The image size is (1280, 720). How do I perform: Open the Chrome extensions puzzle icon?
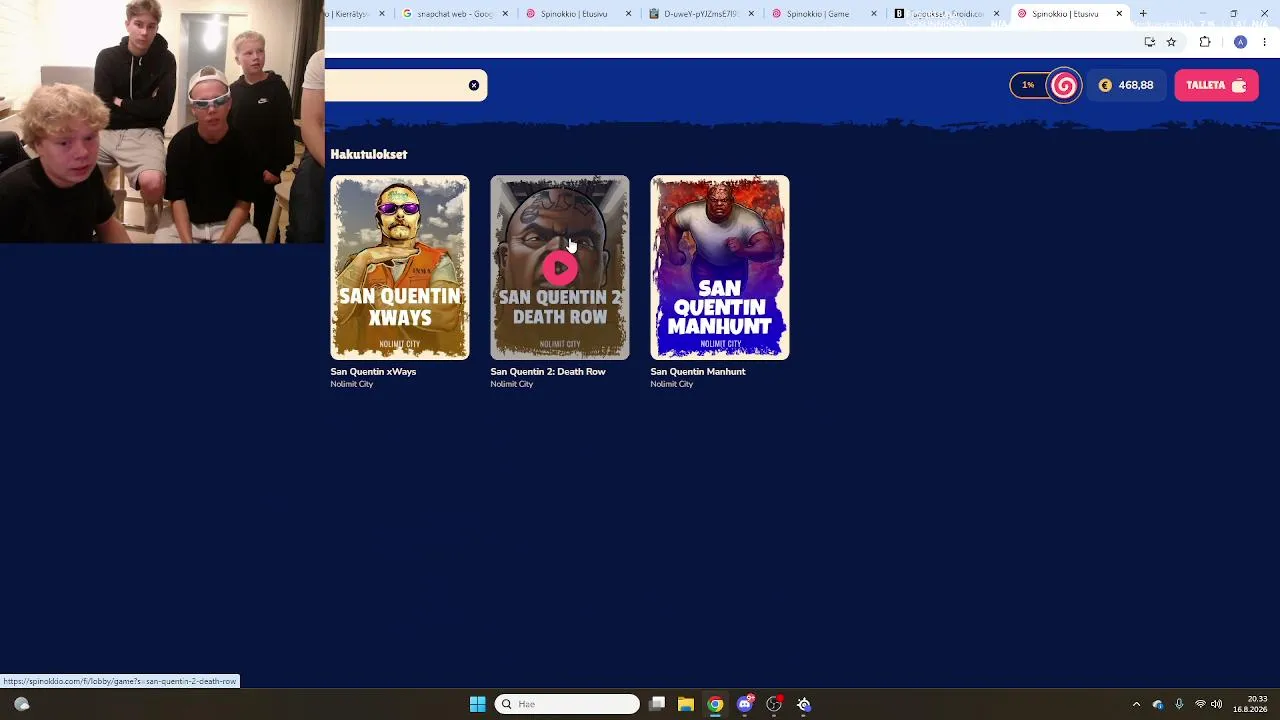(1205, 42)
